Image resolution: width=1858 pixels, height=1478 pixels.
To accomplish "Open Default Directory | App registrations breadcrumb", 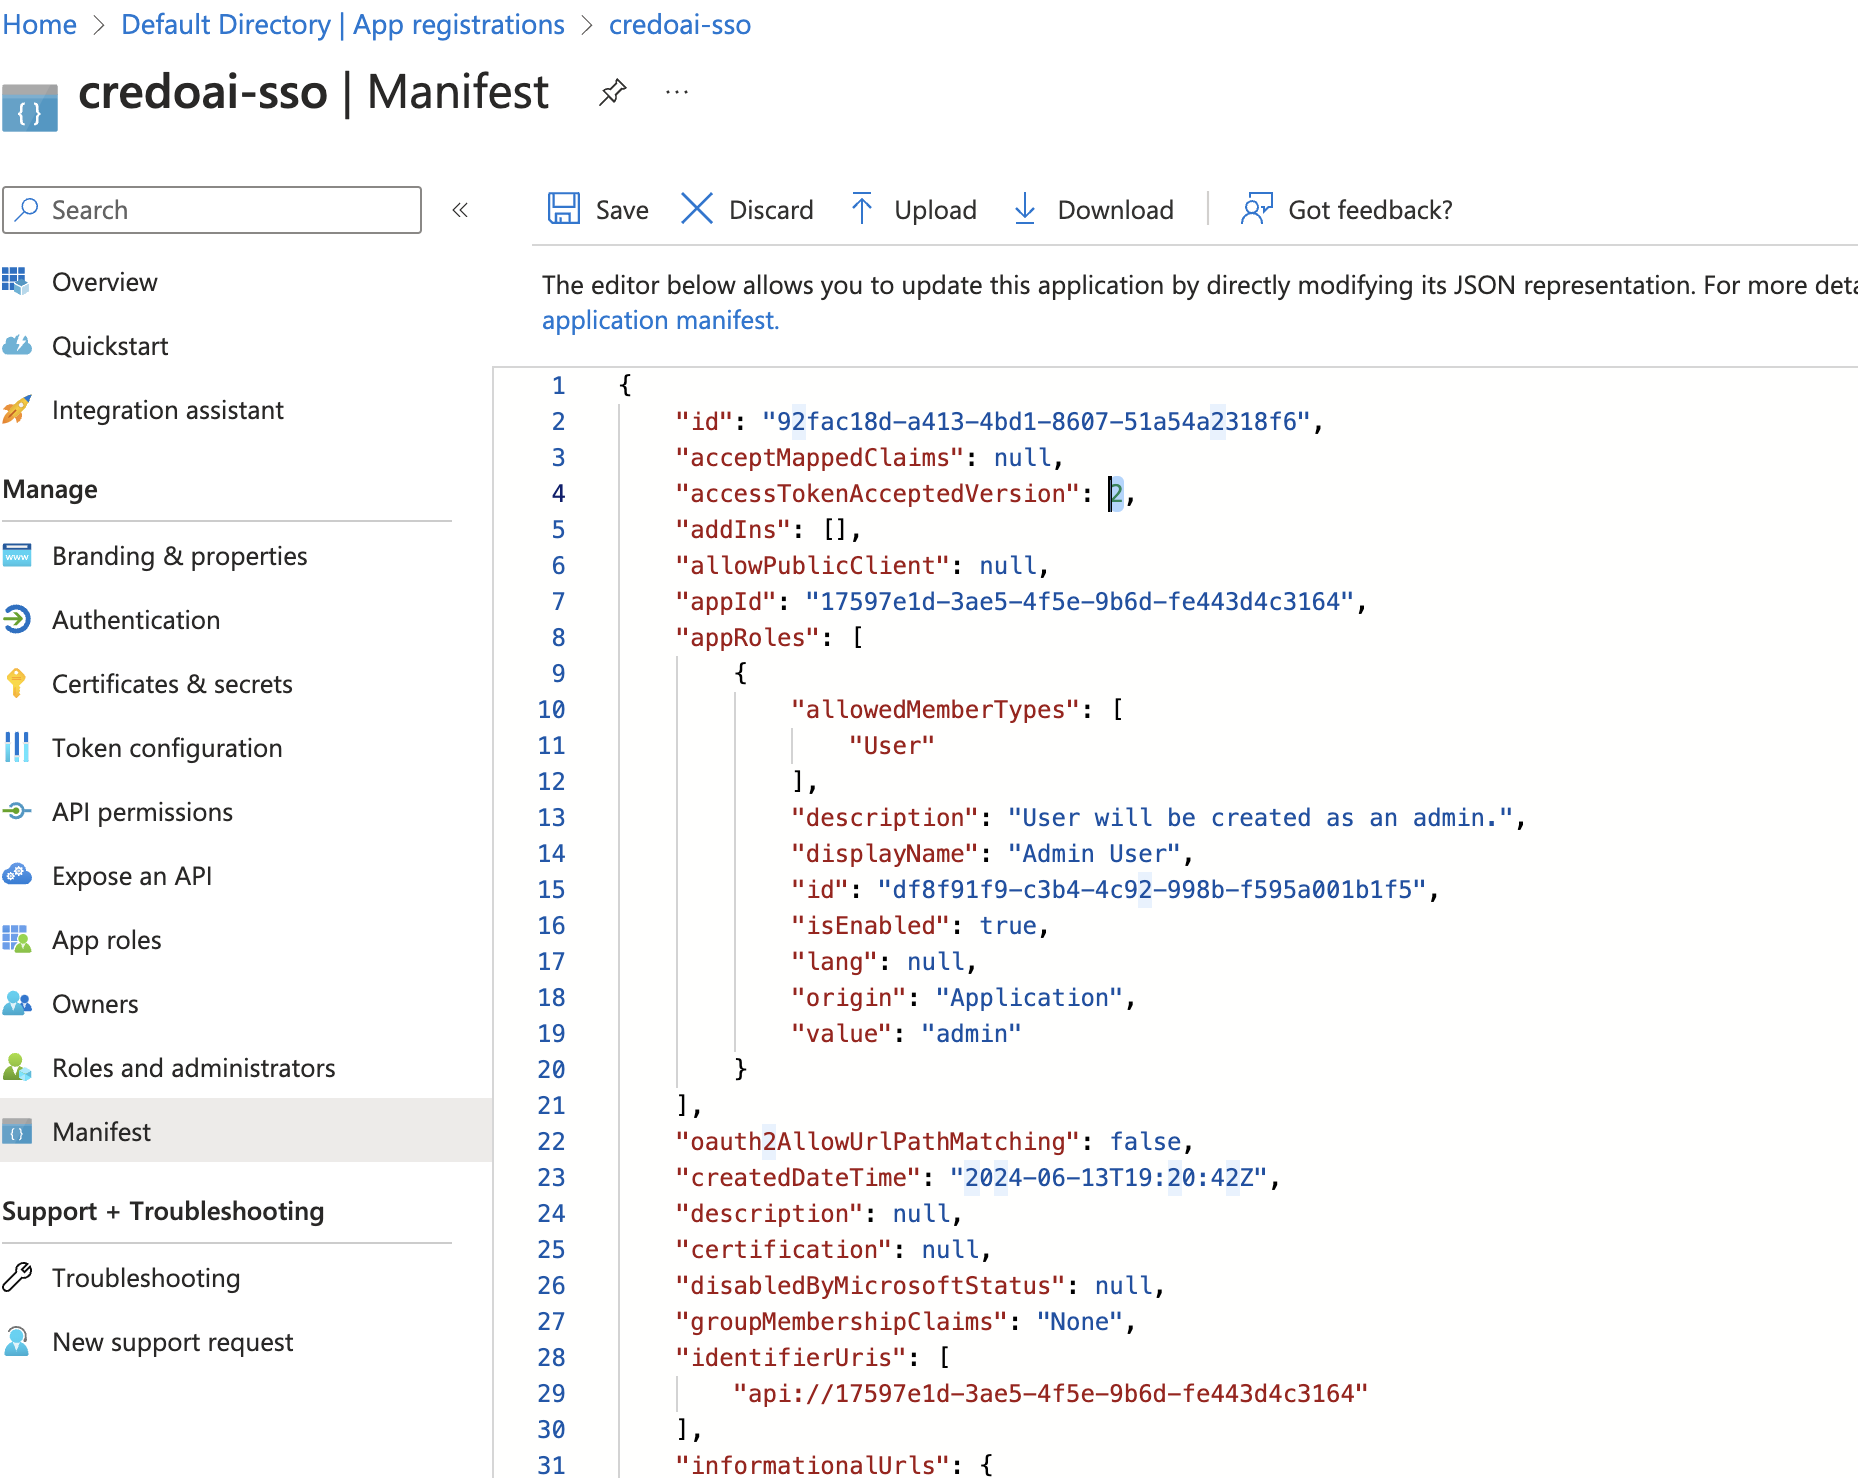I will click(342, 24).
